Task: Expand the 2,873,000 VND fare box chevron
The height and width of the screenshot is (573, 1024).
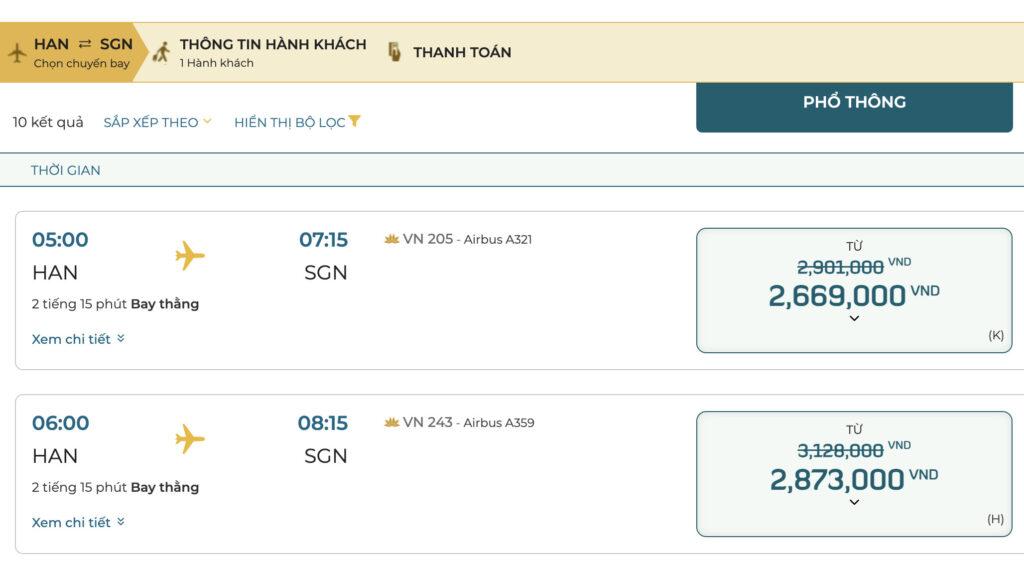Action: [854, 502]
